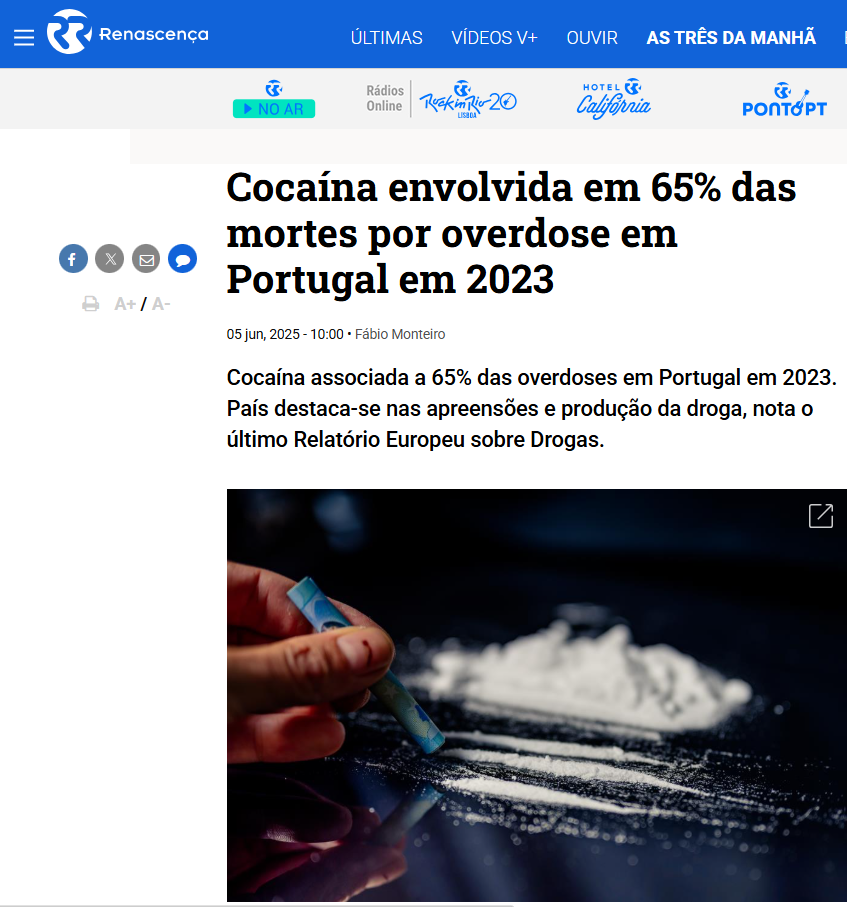Click the Renascença logo
The height and width of the screenshot is (907, 847).
127,32
